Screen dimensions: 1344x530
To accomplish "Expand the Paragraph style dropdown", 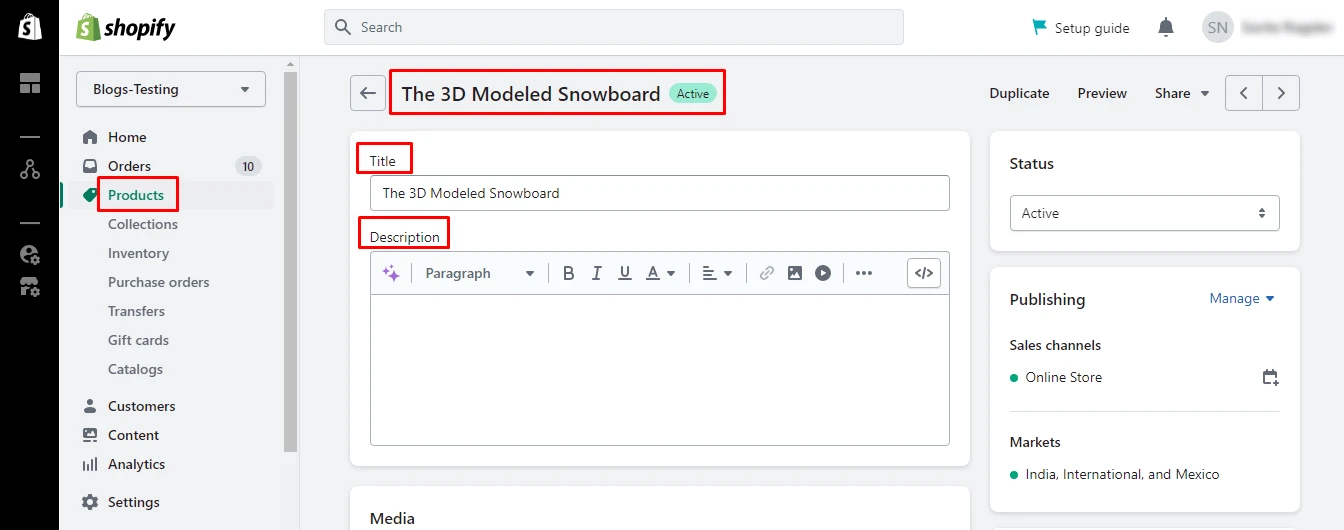I will click(480, 273).
